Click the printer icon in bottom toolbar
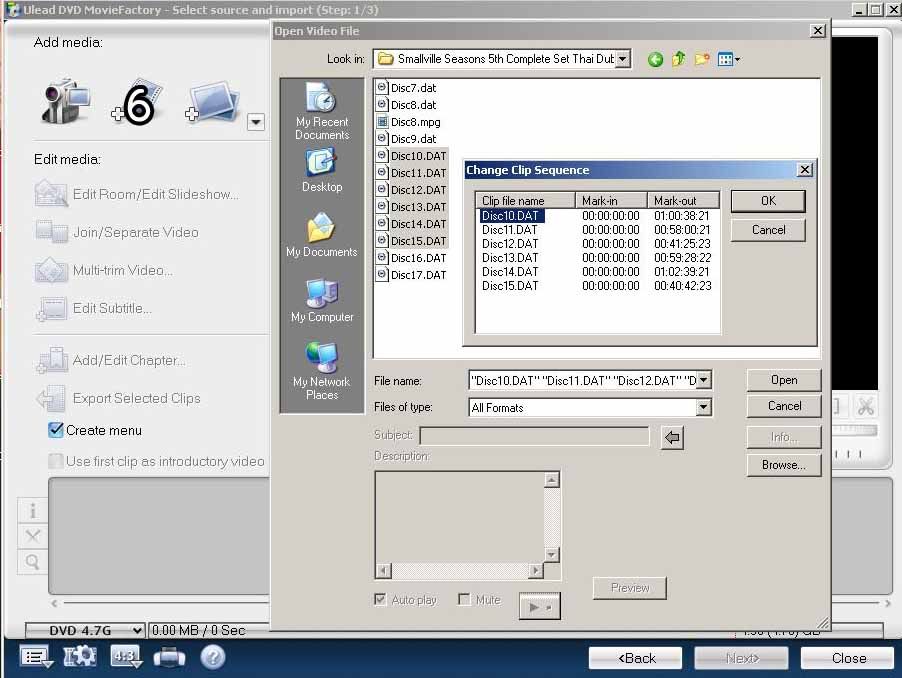Screen dimensions: 902x678 (x=169, y=657)
